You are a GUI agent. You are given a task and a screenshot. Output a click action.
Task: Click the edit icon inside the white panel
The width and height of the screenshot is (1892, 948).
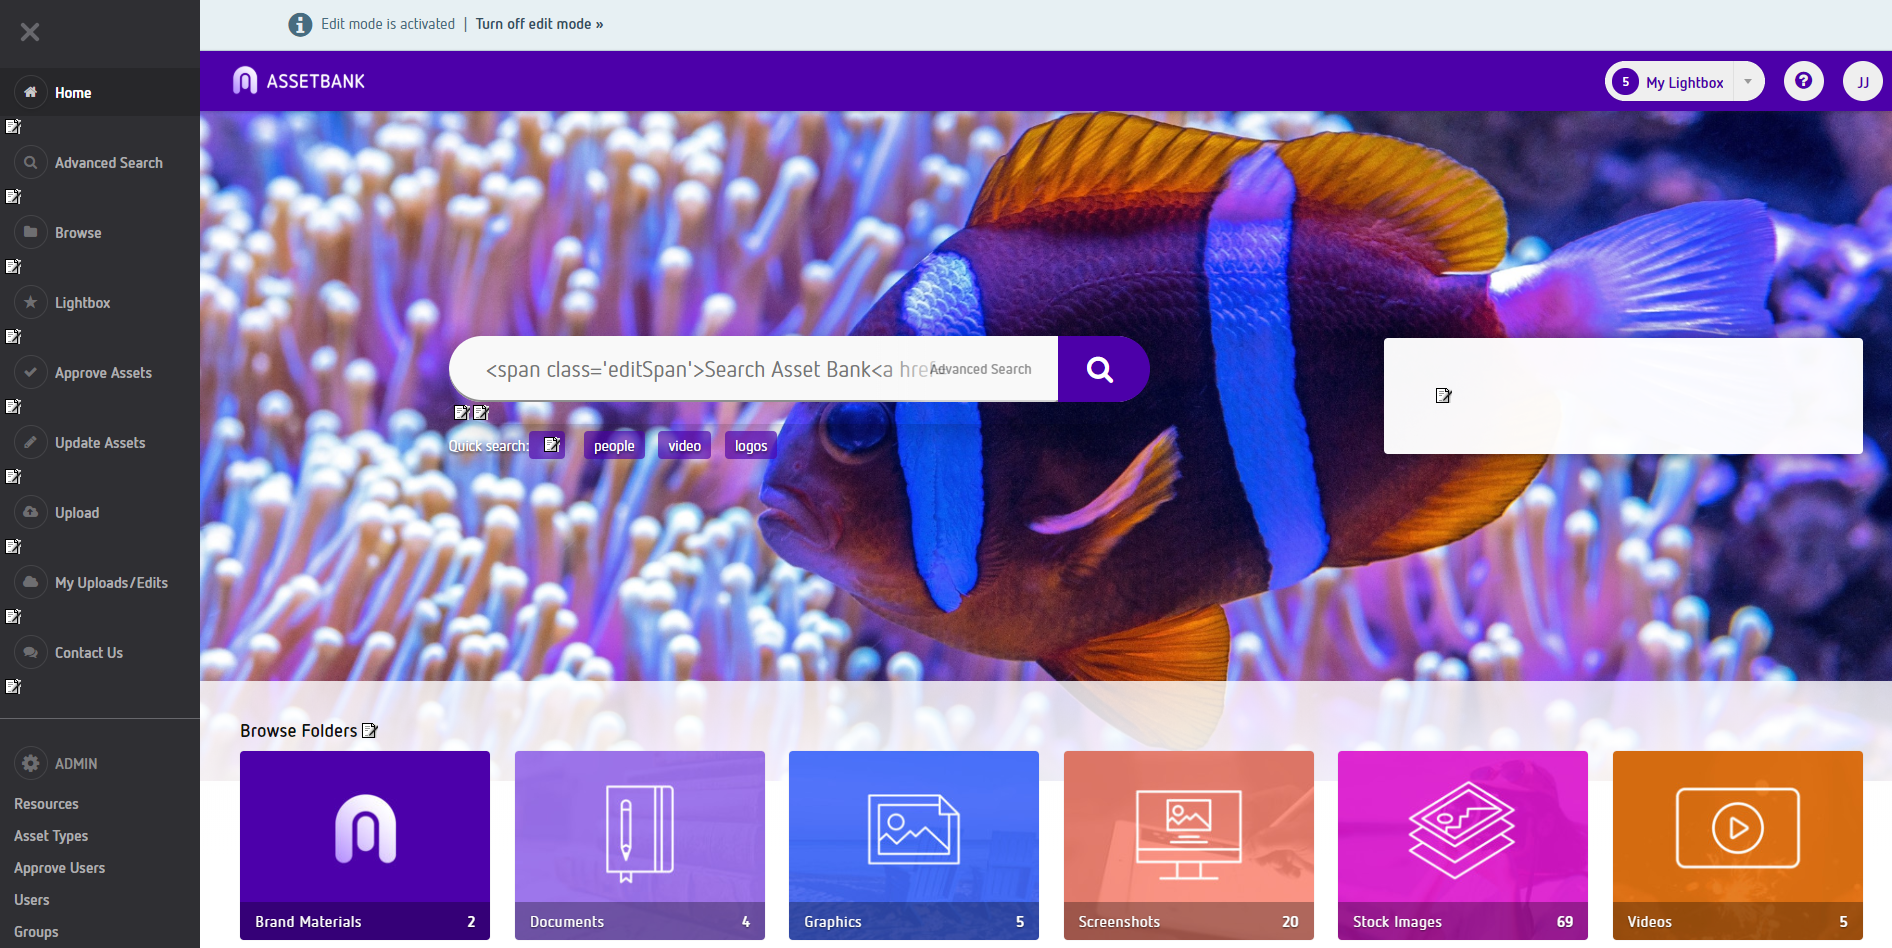1443,396
